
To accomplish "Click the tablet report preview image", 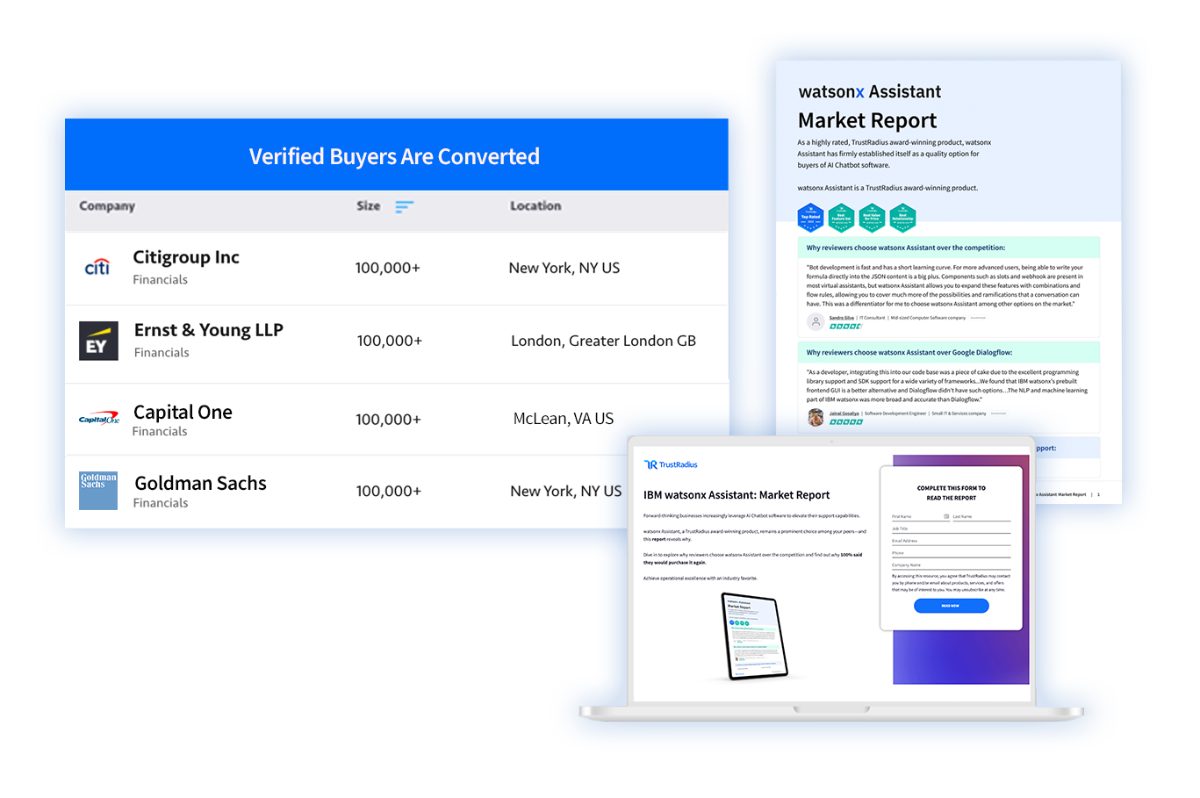I will pos(755,635).
